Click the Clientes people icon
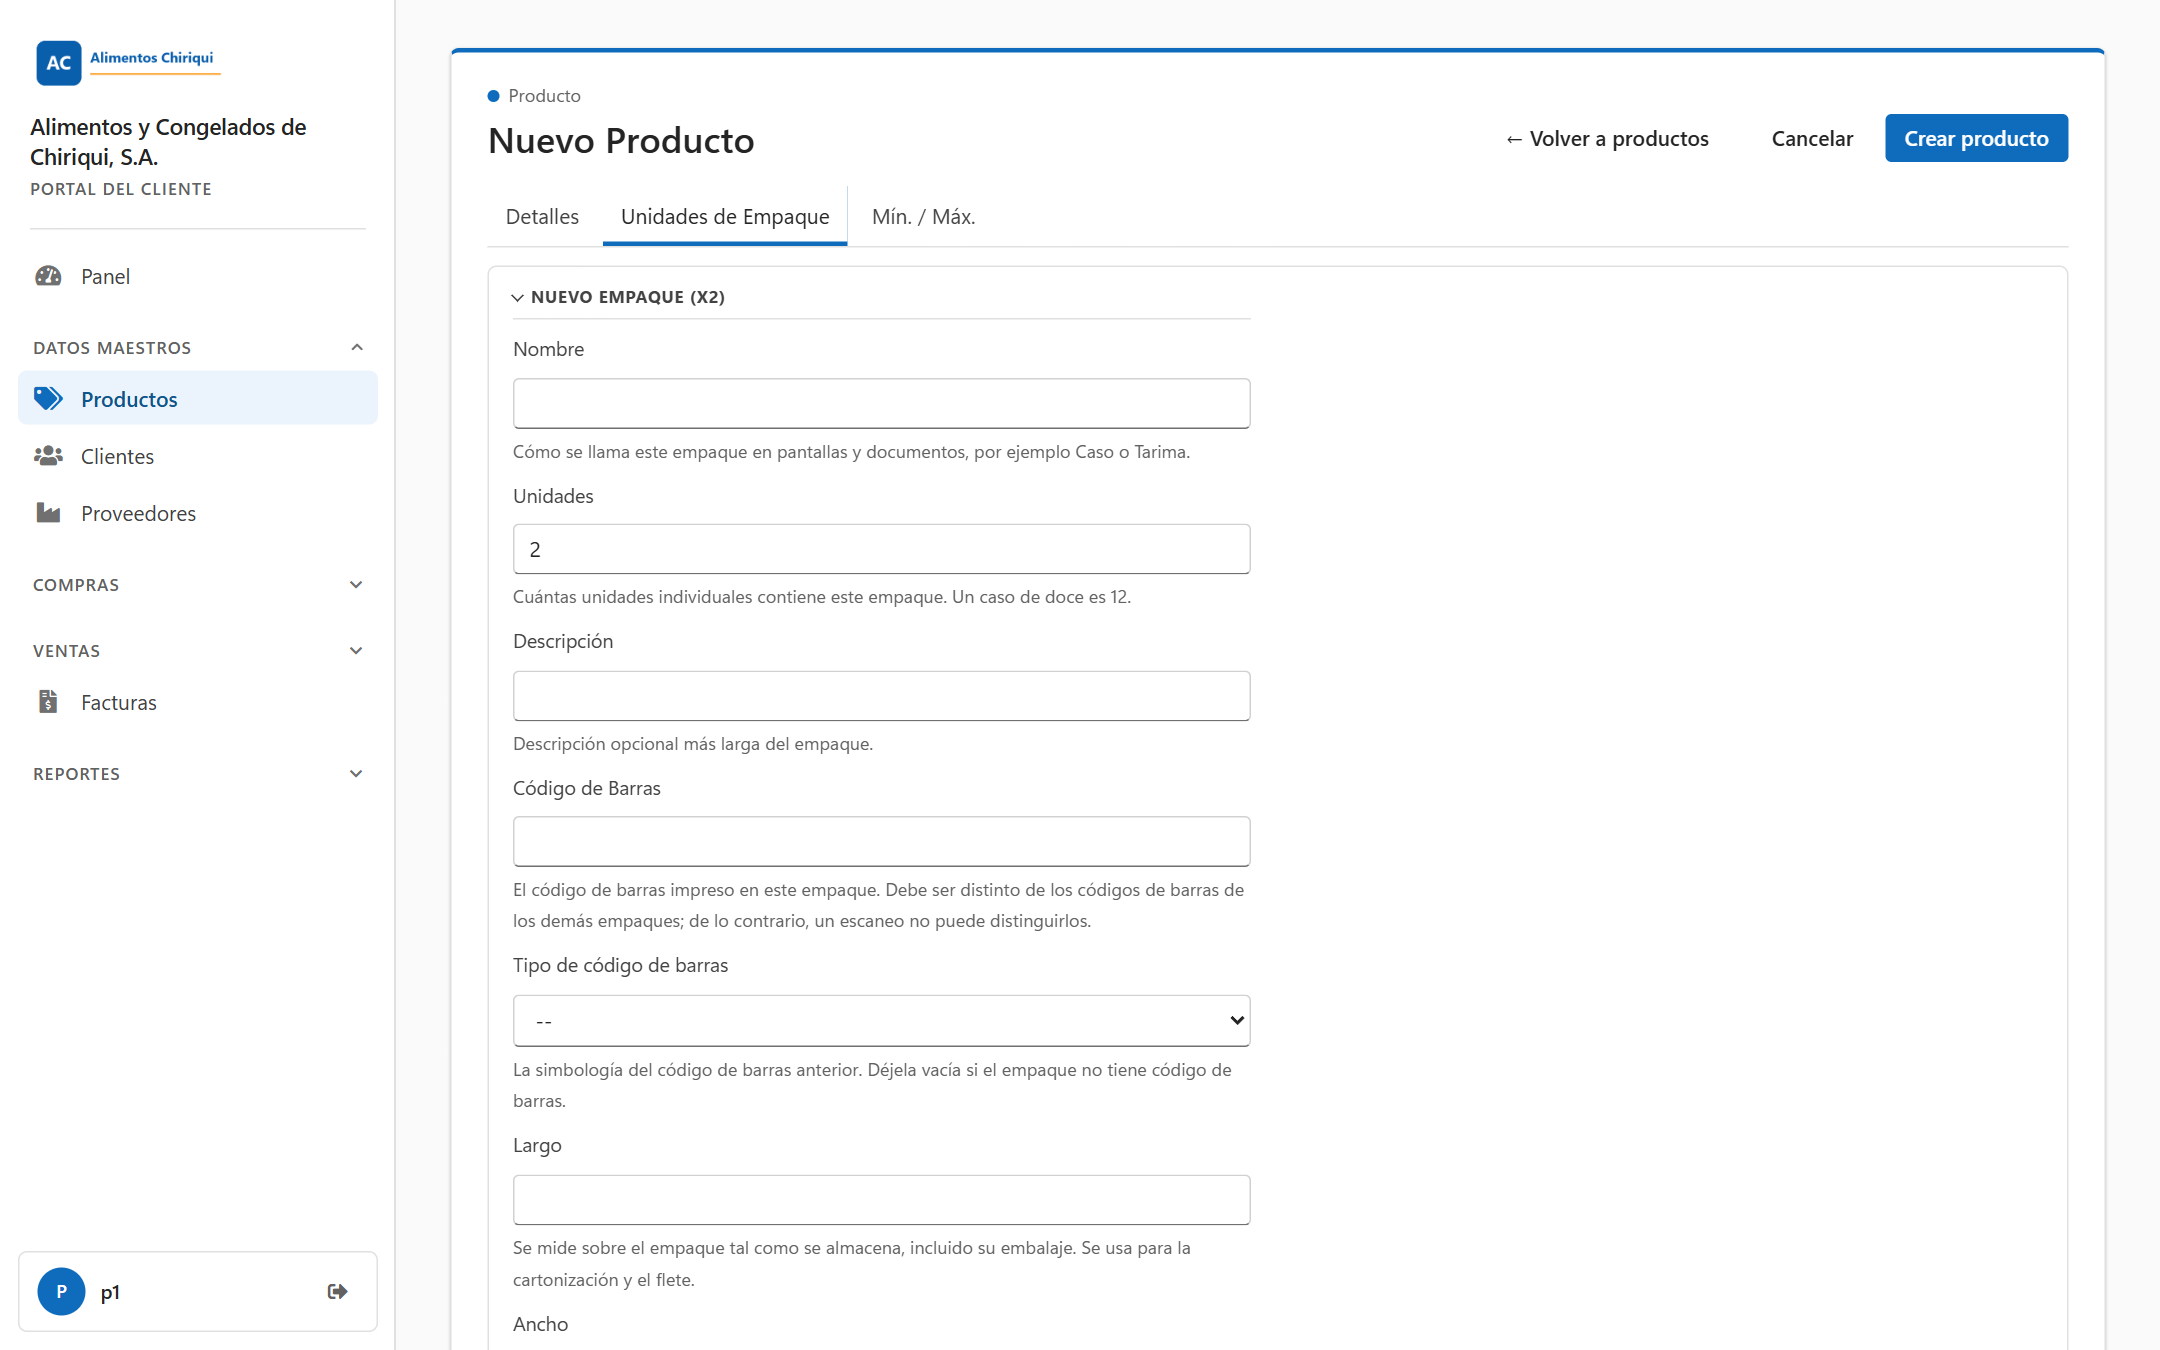The image size is (2160, 1350). coord(48,456)
